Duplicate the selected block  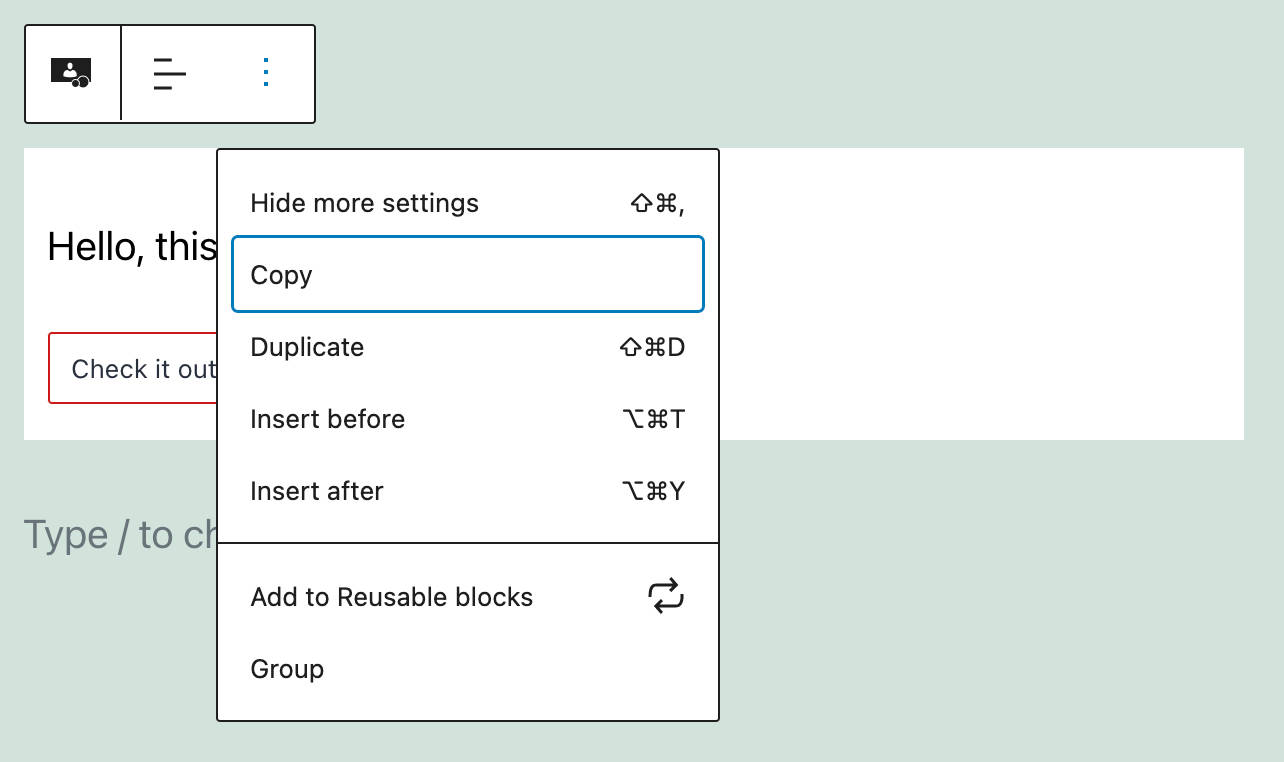(x=307, y=347)
